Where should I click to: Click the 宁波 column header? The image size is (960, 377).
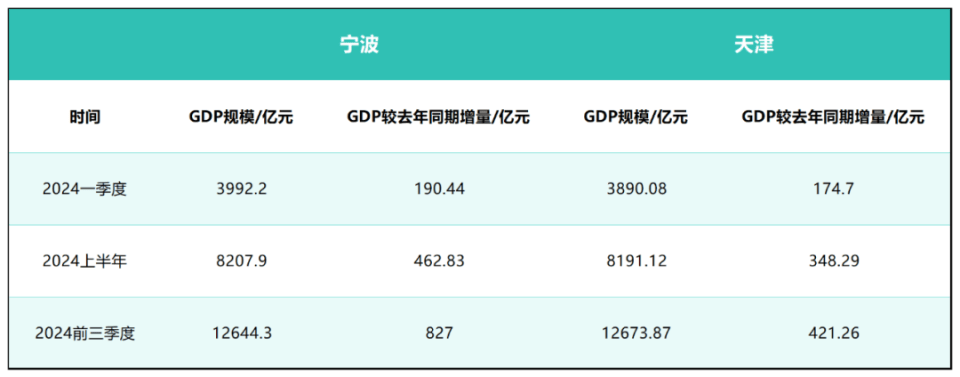coord(359,46)
